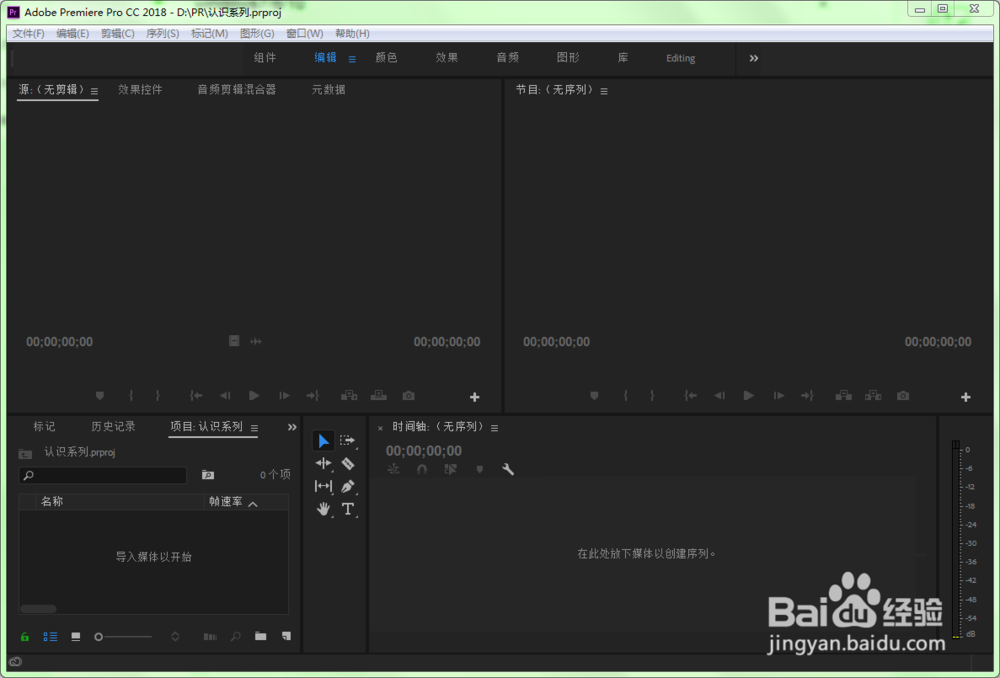Play in the Source monitor
The width and height of the screenshot is (1000, 678).
(254, 395)
